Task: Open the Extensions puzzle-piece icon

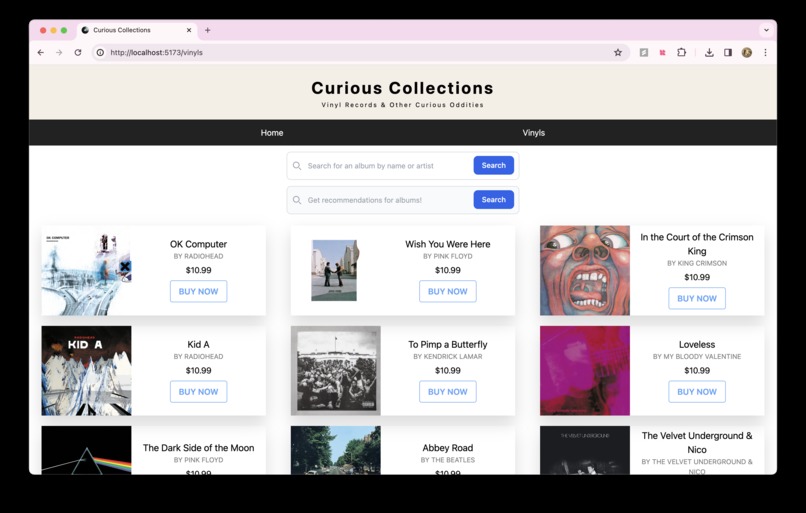Action: point(682,52)
